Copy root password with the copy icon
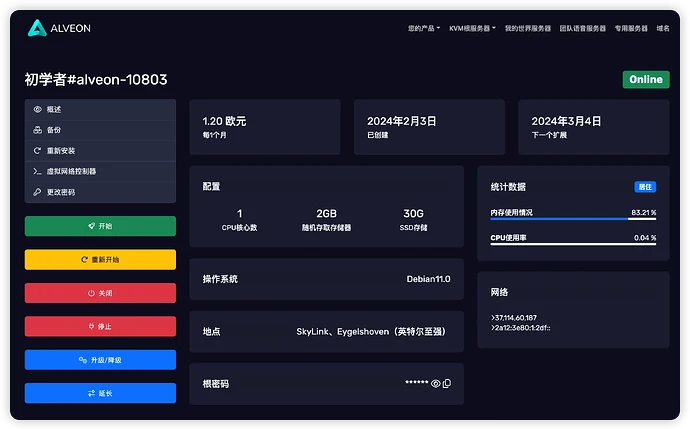 pos(447,384)
